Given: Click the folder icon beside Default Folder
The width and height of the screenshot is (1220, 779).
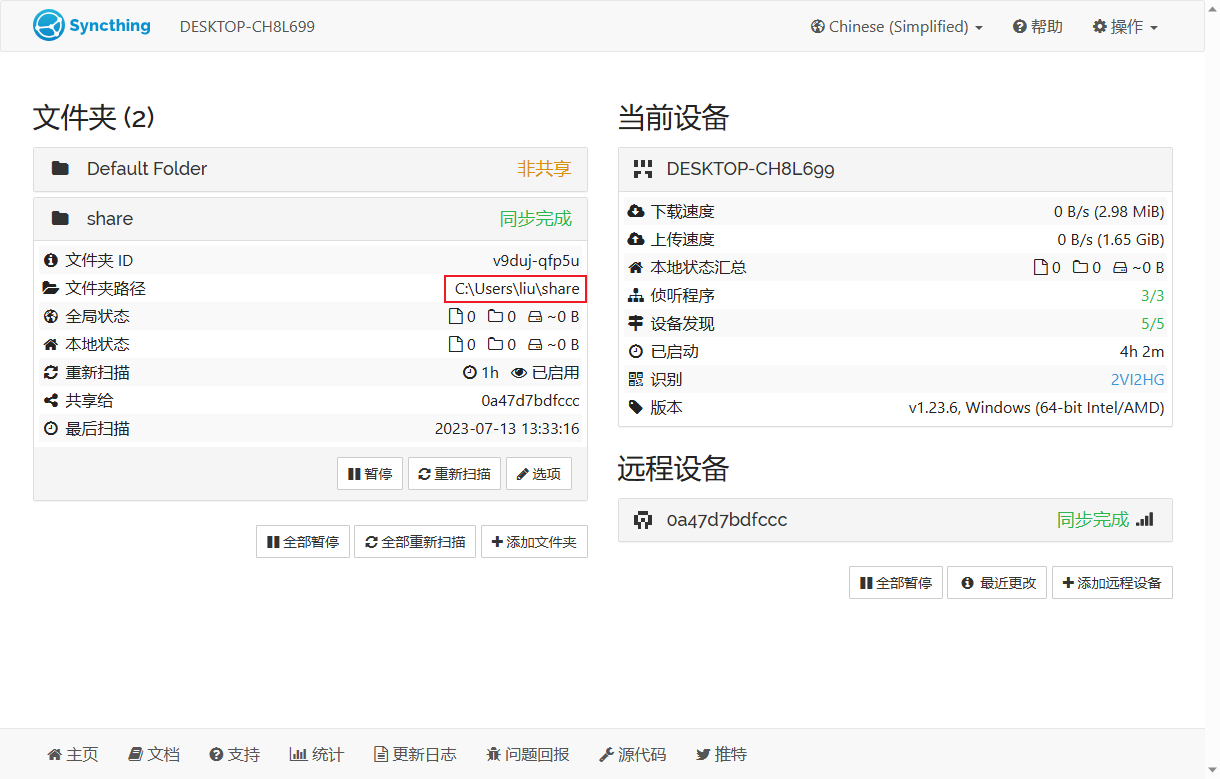Looking at the screenshot, I should click(60, 169).
